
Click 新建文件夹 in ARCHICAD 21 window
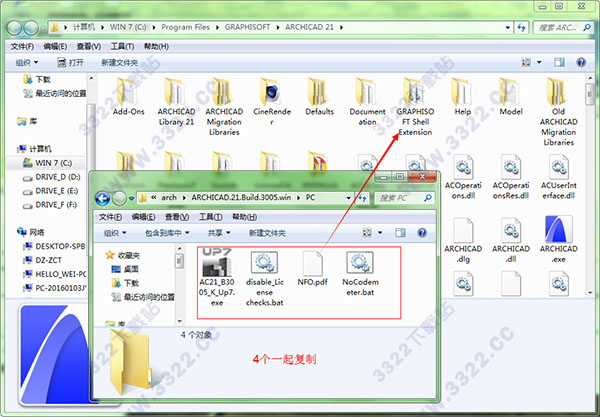coord(119,62)
